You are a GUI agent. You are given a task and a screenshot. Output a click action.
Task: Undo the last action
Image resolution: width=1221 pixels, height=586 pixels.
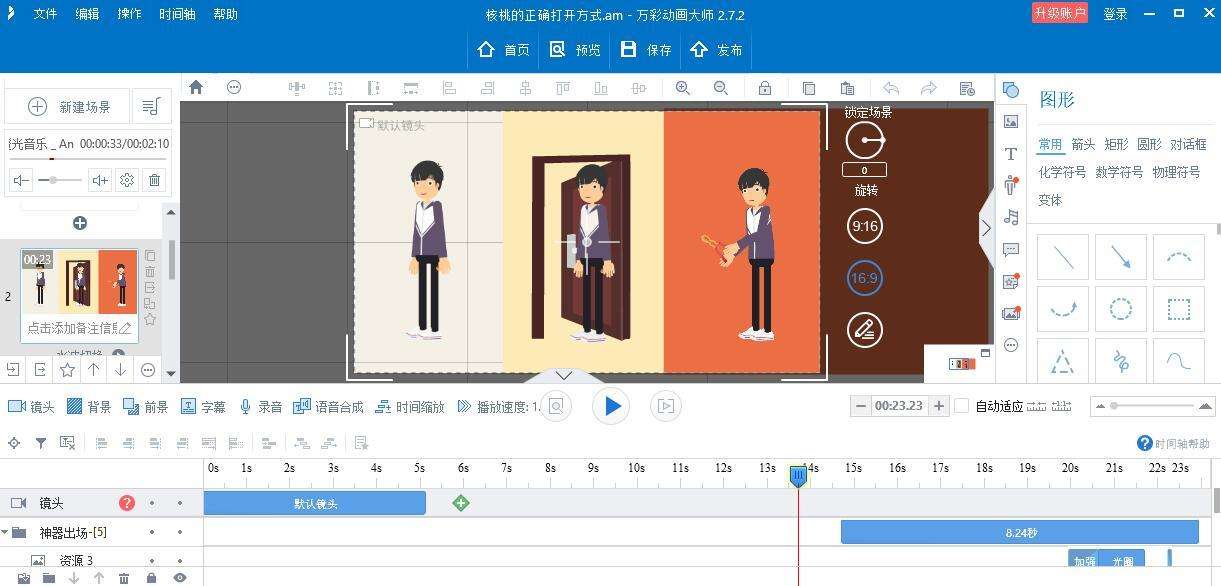pos(891,88)
